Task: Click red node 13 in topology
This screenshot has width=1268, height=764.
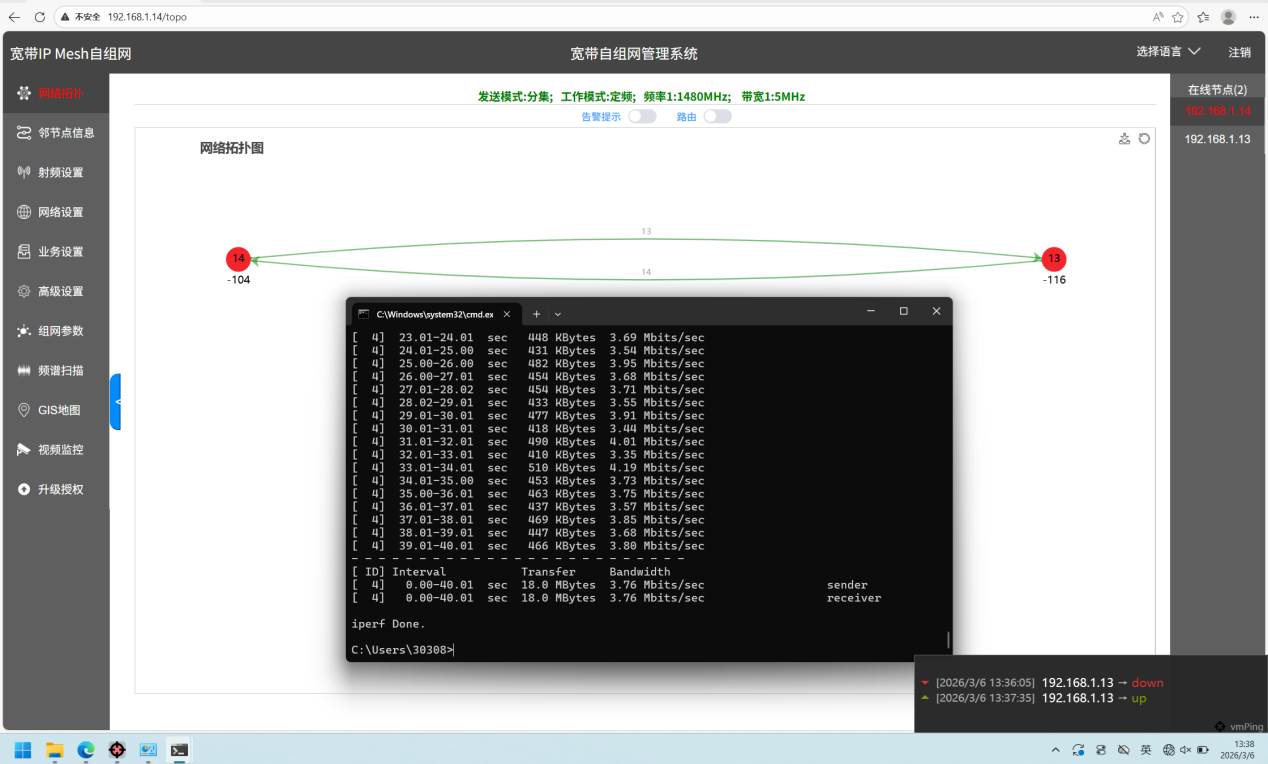Action: click(x=1053, y=259)
